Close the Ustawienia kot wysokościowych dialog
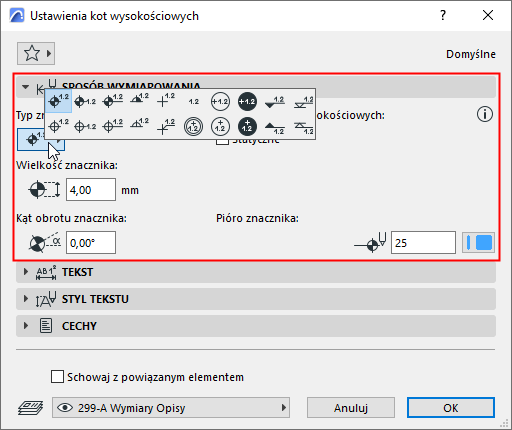This screenshot has height=430, width=512. point(488,15)
